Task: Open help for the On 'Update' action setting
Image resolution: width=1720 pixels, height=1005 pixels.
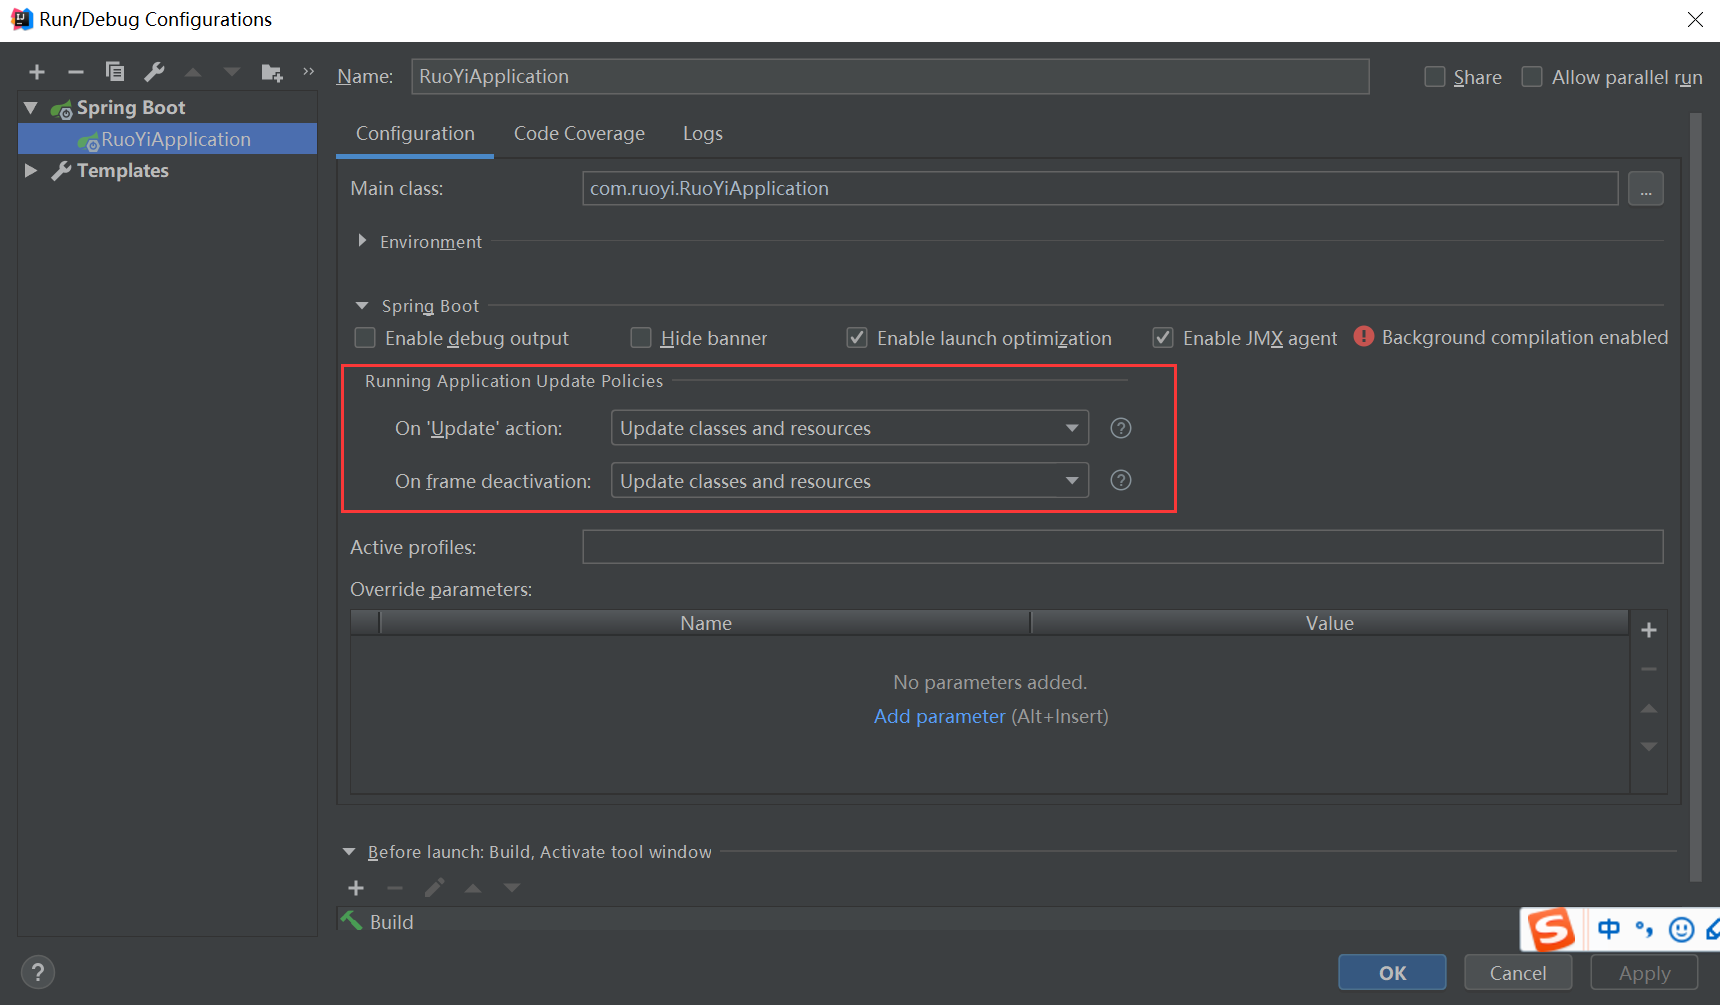Action: 1120,427
